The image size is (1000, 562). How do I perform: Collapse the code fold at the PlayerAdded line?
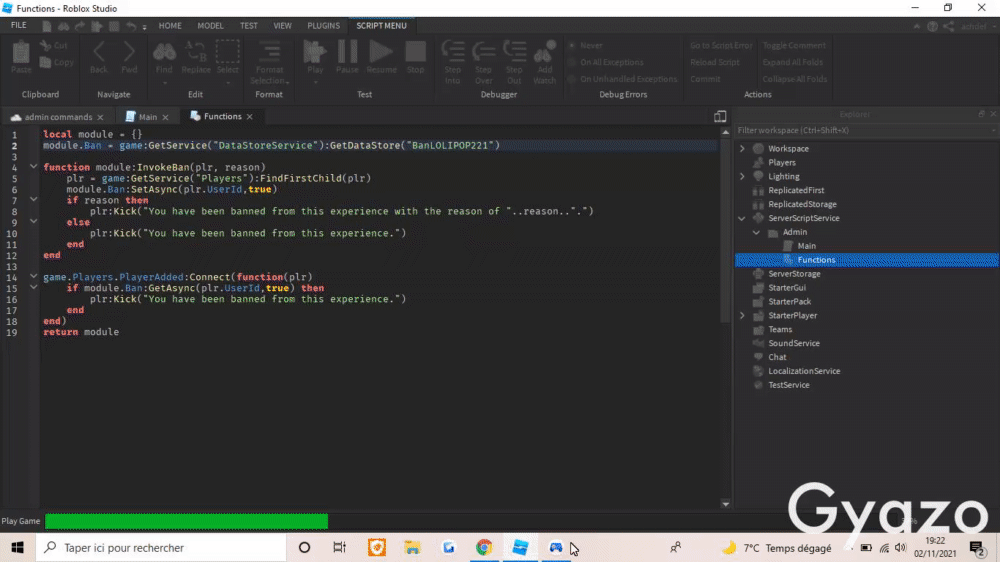click(33, 276)
